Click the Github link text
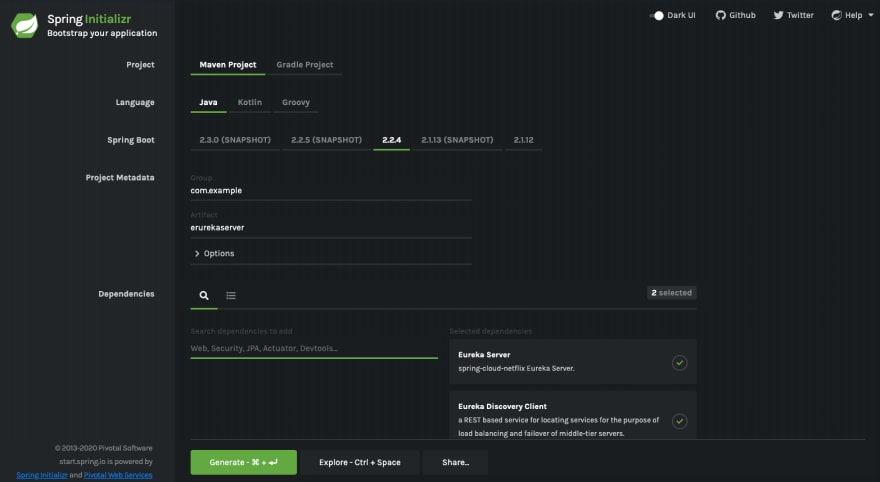Image resolution: width=880 pixels, height=482 pixels. 742,15
